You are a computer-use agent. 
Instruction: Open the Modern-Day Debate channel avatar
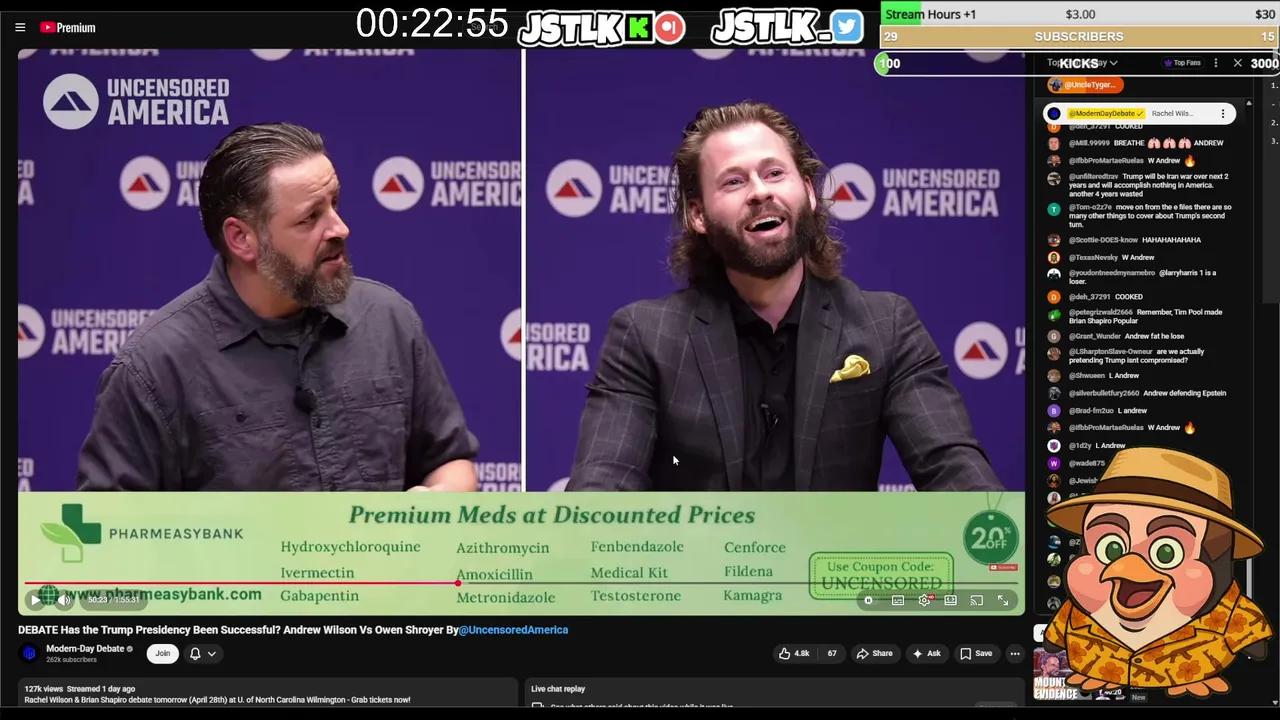(29, 653)
